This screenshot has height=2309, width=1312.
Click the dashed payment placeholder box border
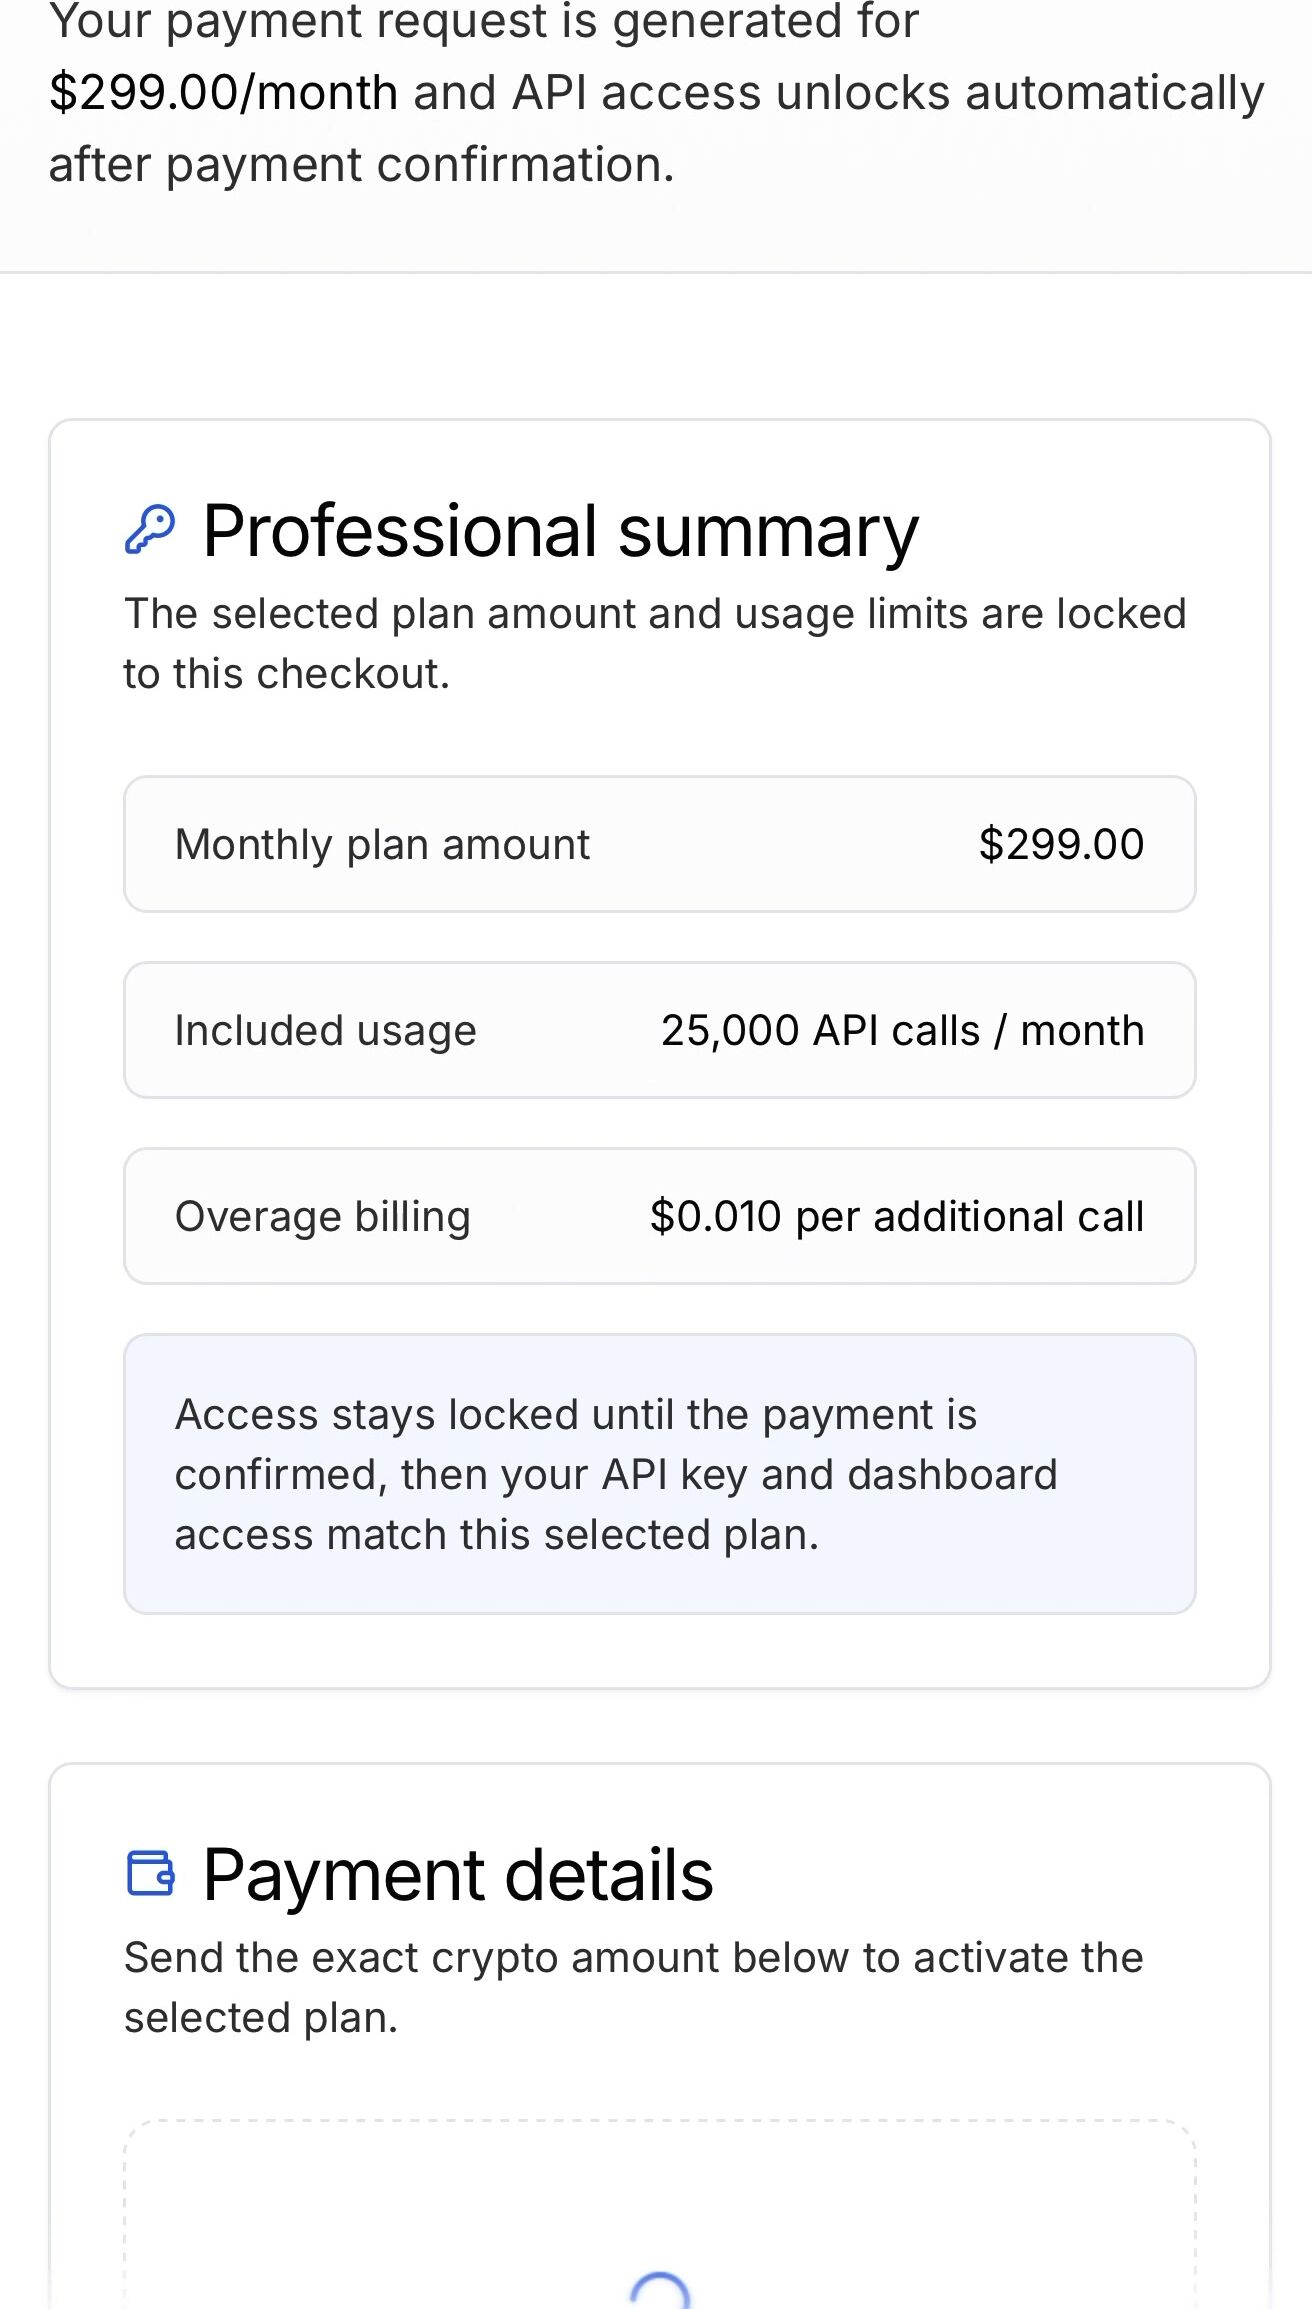coord(660,2121)
